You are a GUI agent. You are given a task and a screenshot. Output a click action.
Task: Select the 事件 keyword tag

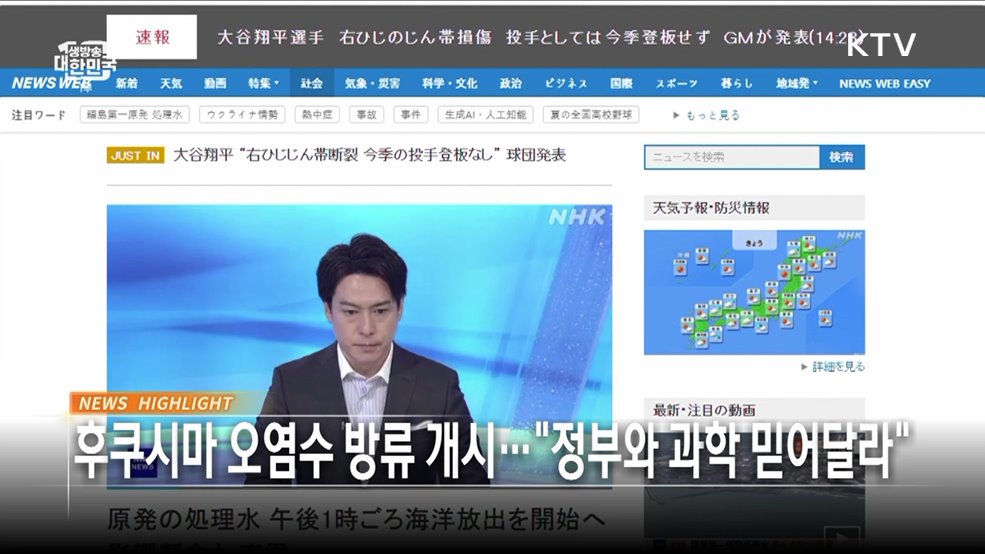(x=410, y=115)
